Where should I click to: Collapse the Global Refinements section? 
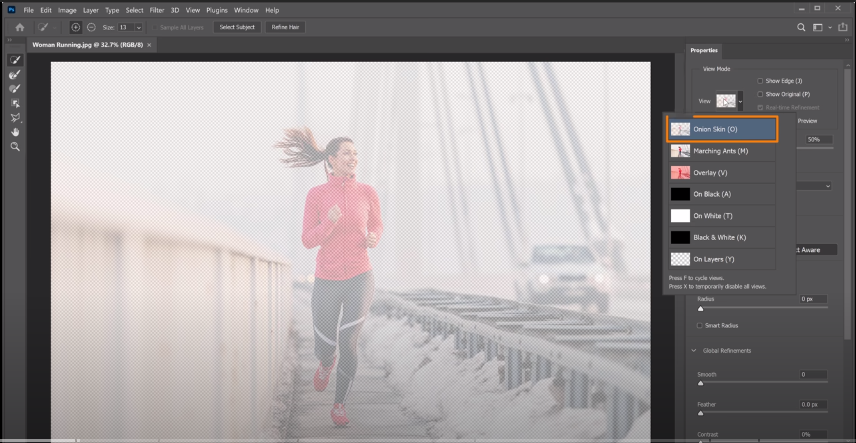(x=694, y=350)
